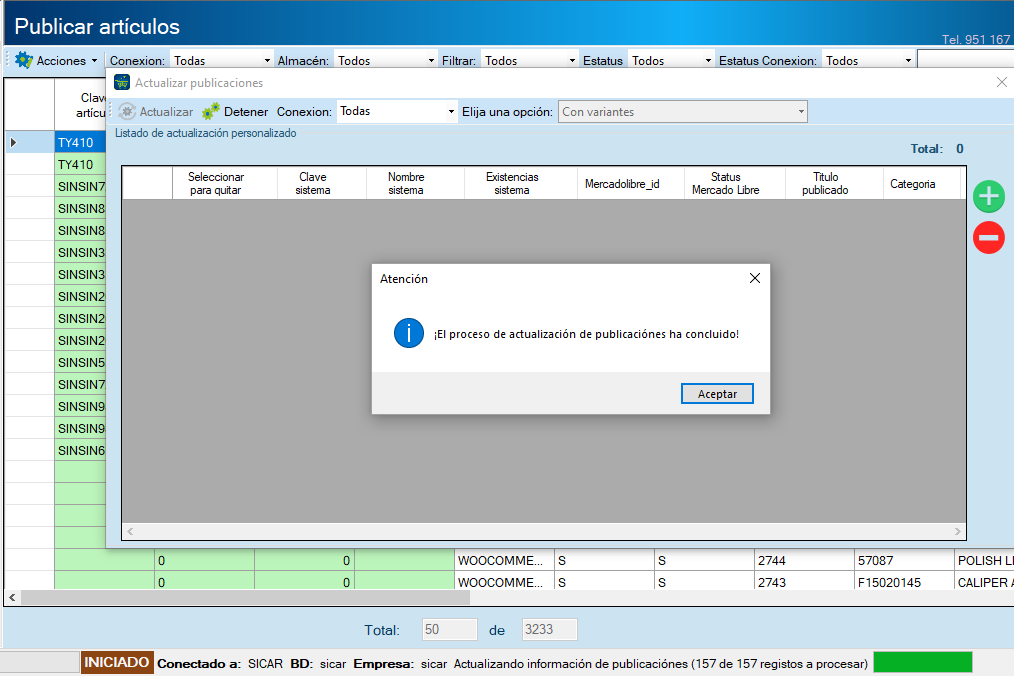This screenshot has width=1014, height=676.
Task: Click the blue information icon in dialog
Action: click(409, 333)
